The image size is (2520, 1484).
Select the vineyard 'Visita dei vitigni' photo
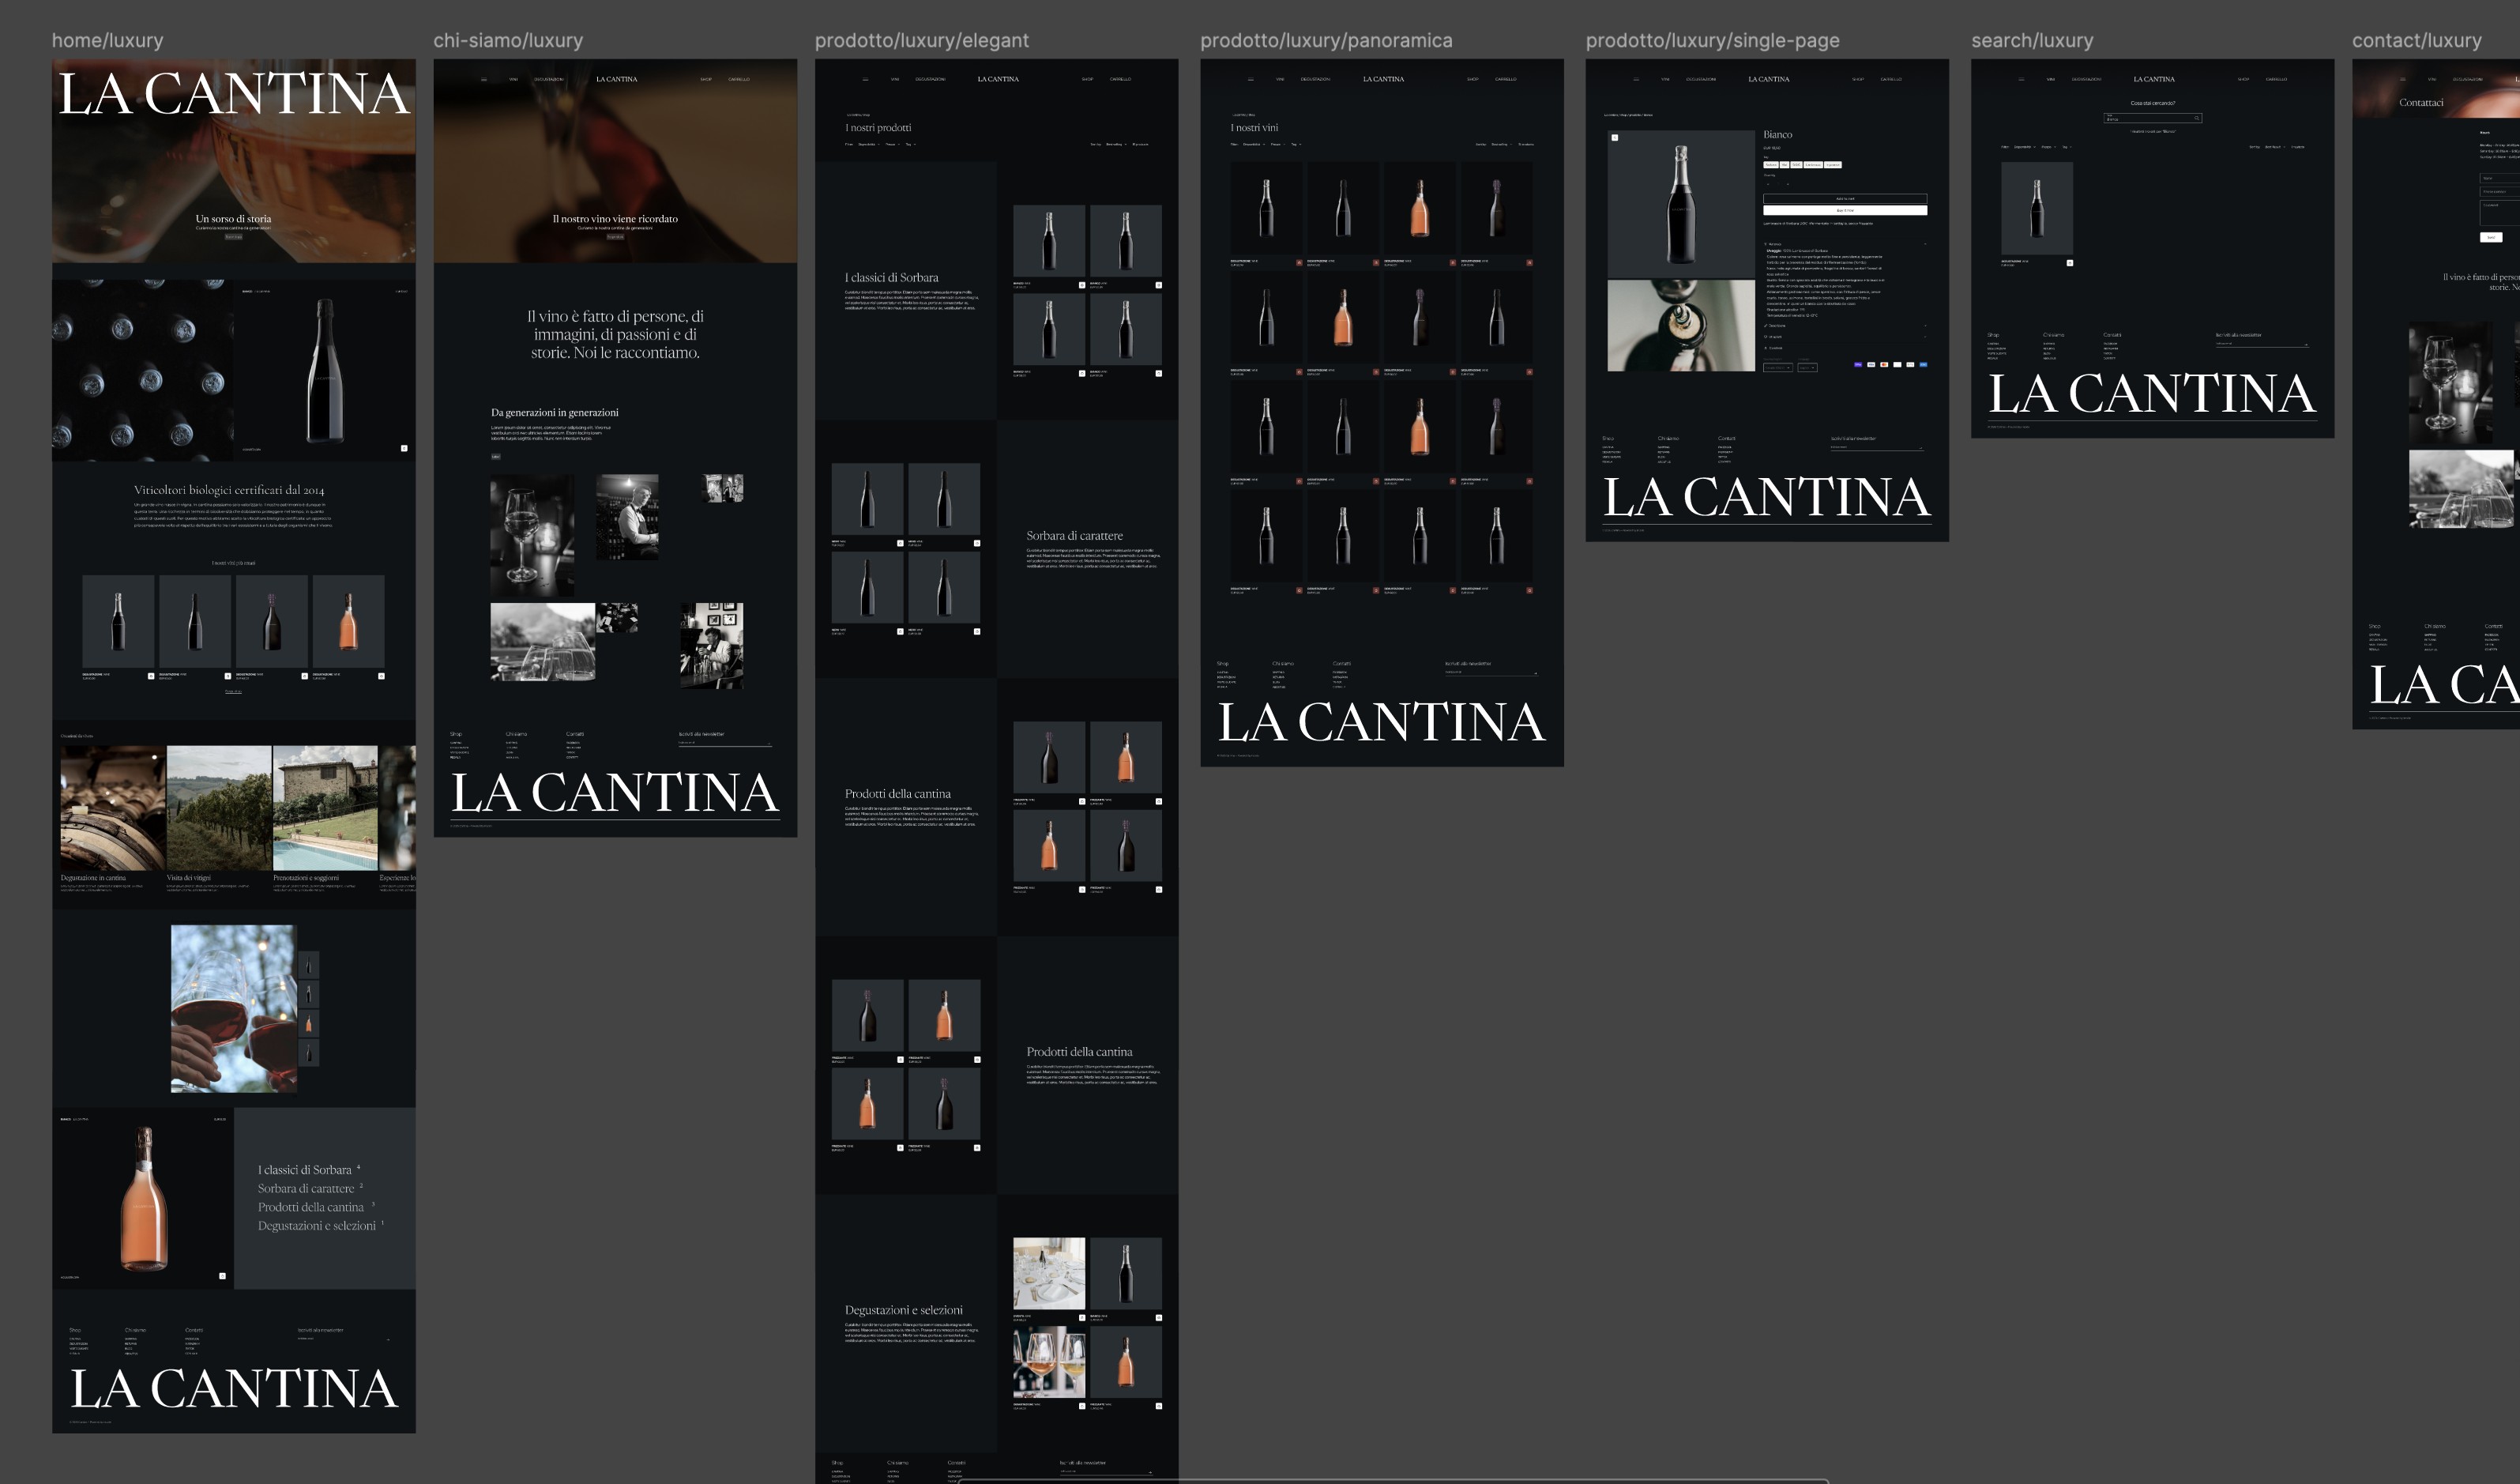[219, 808]
